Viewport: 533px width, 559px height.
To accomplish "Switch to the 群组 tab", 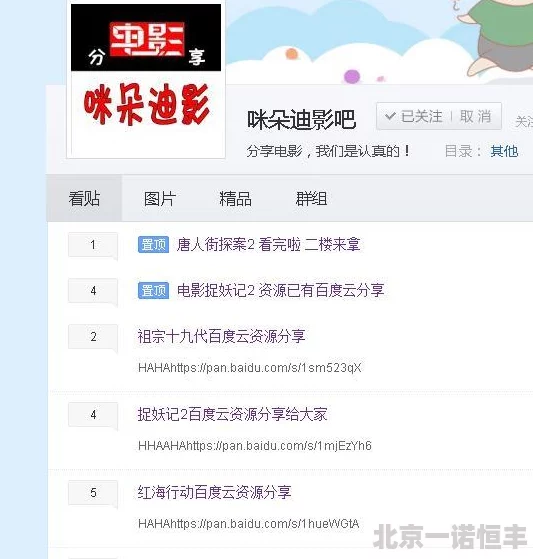I will (x=311, y=199).
